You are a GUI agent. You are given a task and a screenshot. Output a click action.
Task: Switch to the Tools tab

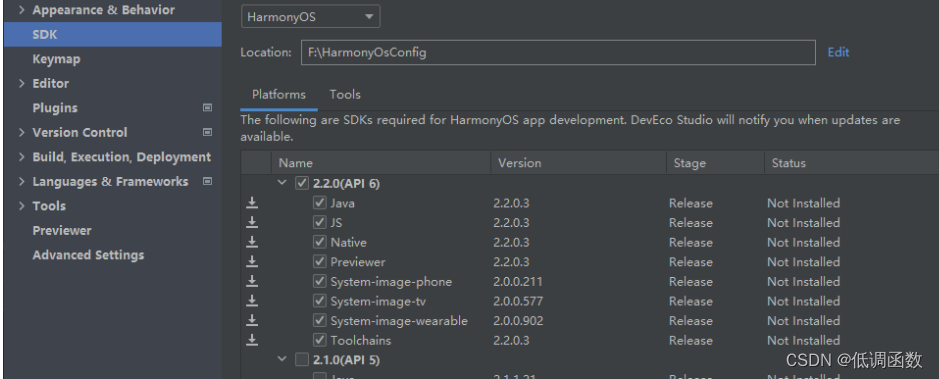[345, 95]
